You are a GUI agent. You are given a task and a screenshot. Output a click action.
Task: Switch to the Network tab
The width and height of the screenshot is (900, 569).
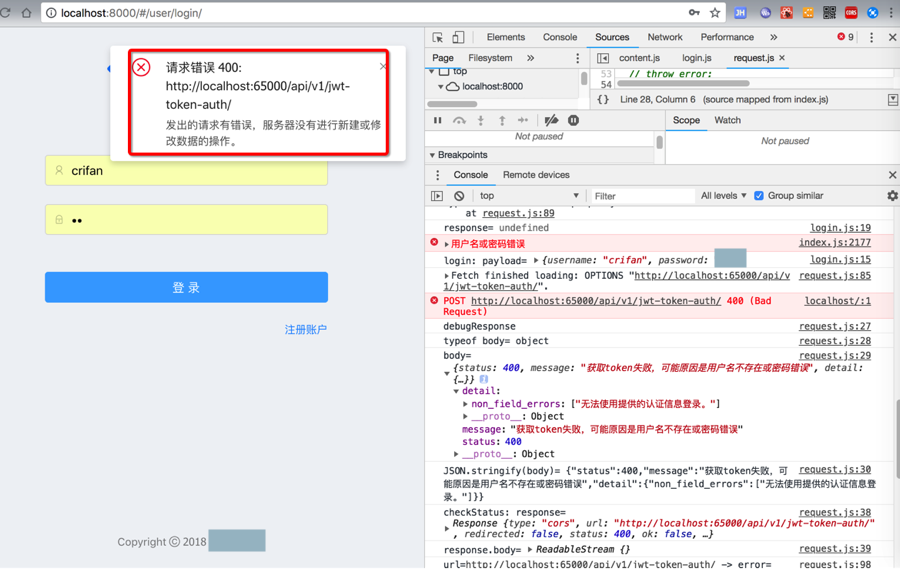click(x=665, y=37)
